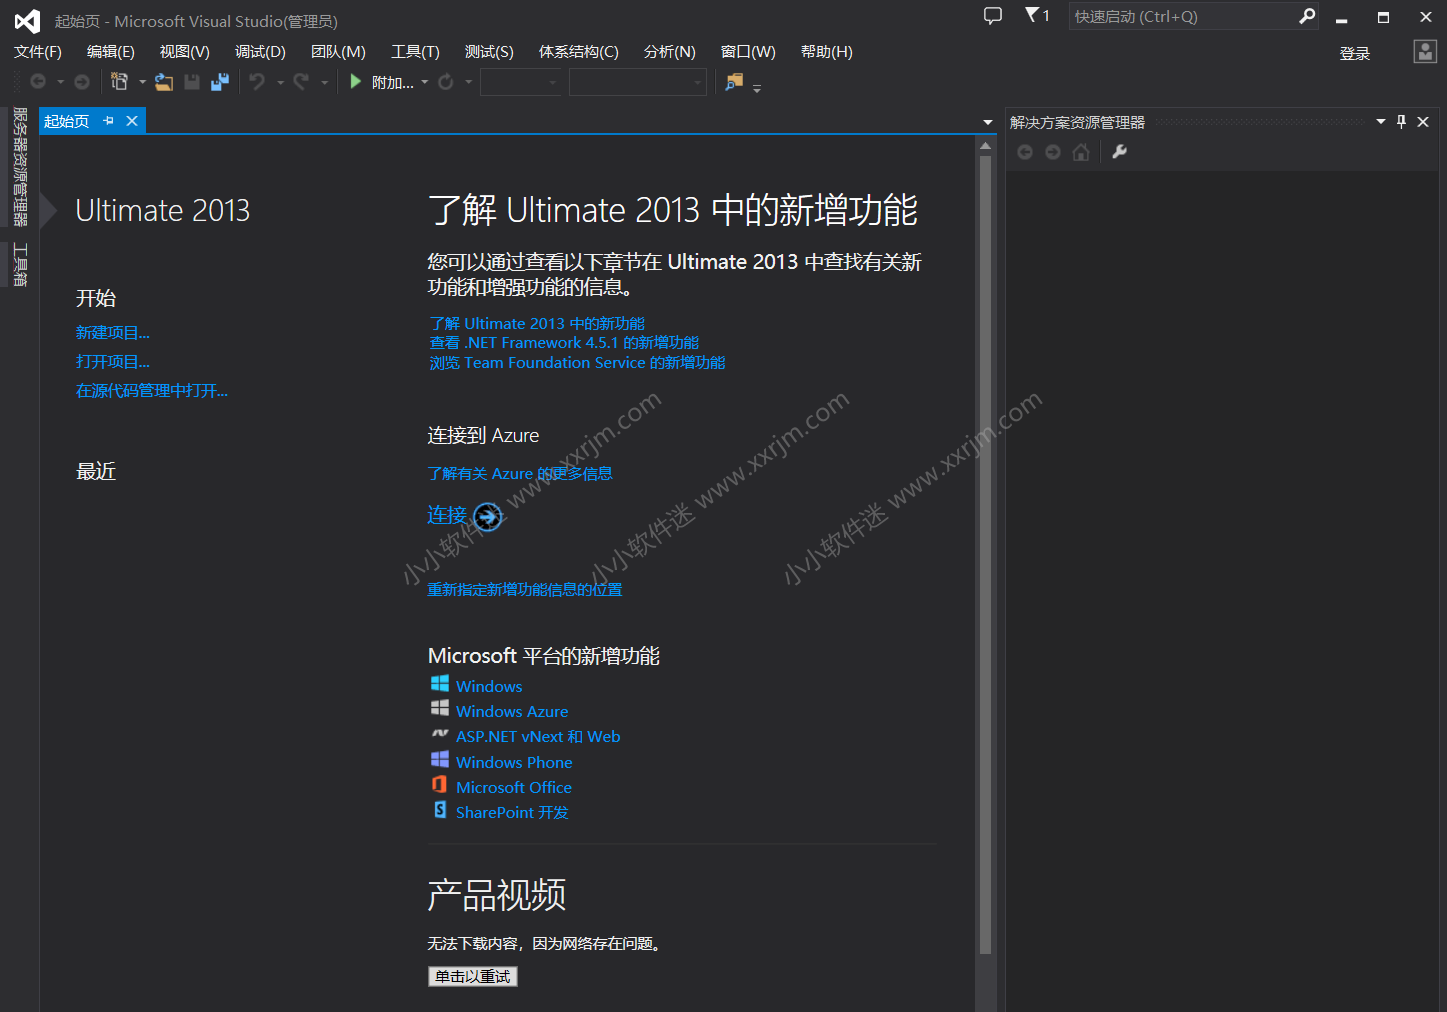Click the start page vertical scrollbar thumb
The height and width of the screenshot is (1012, 1447).
coord(985,555)
